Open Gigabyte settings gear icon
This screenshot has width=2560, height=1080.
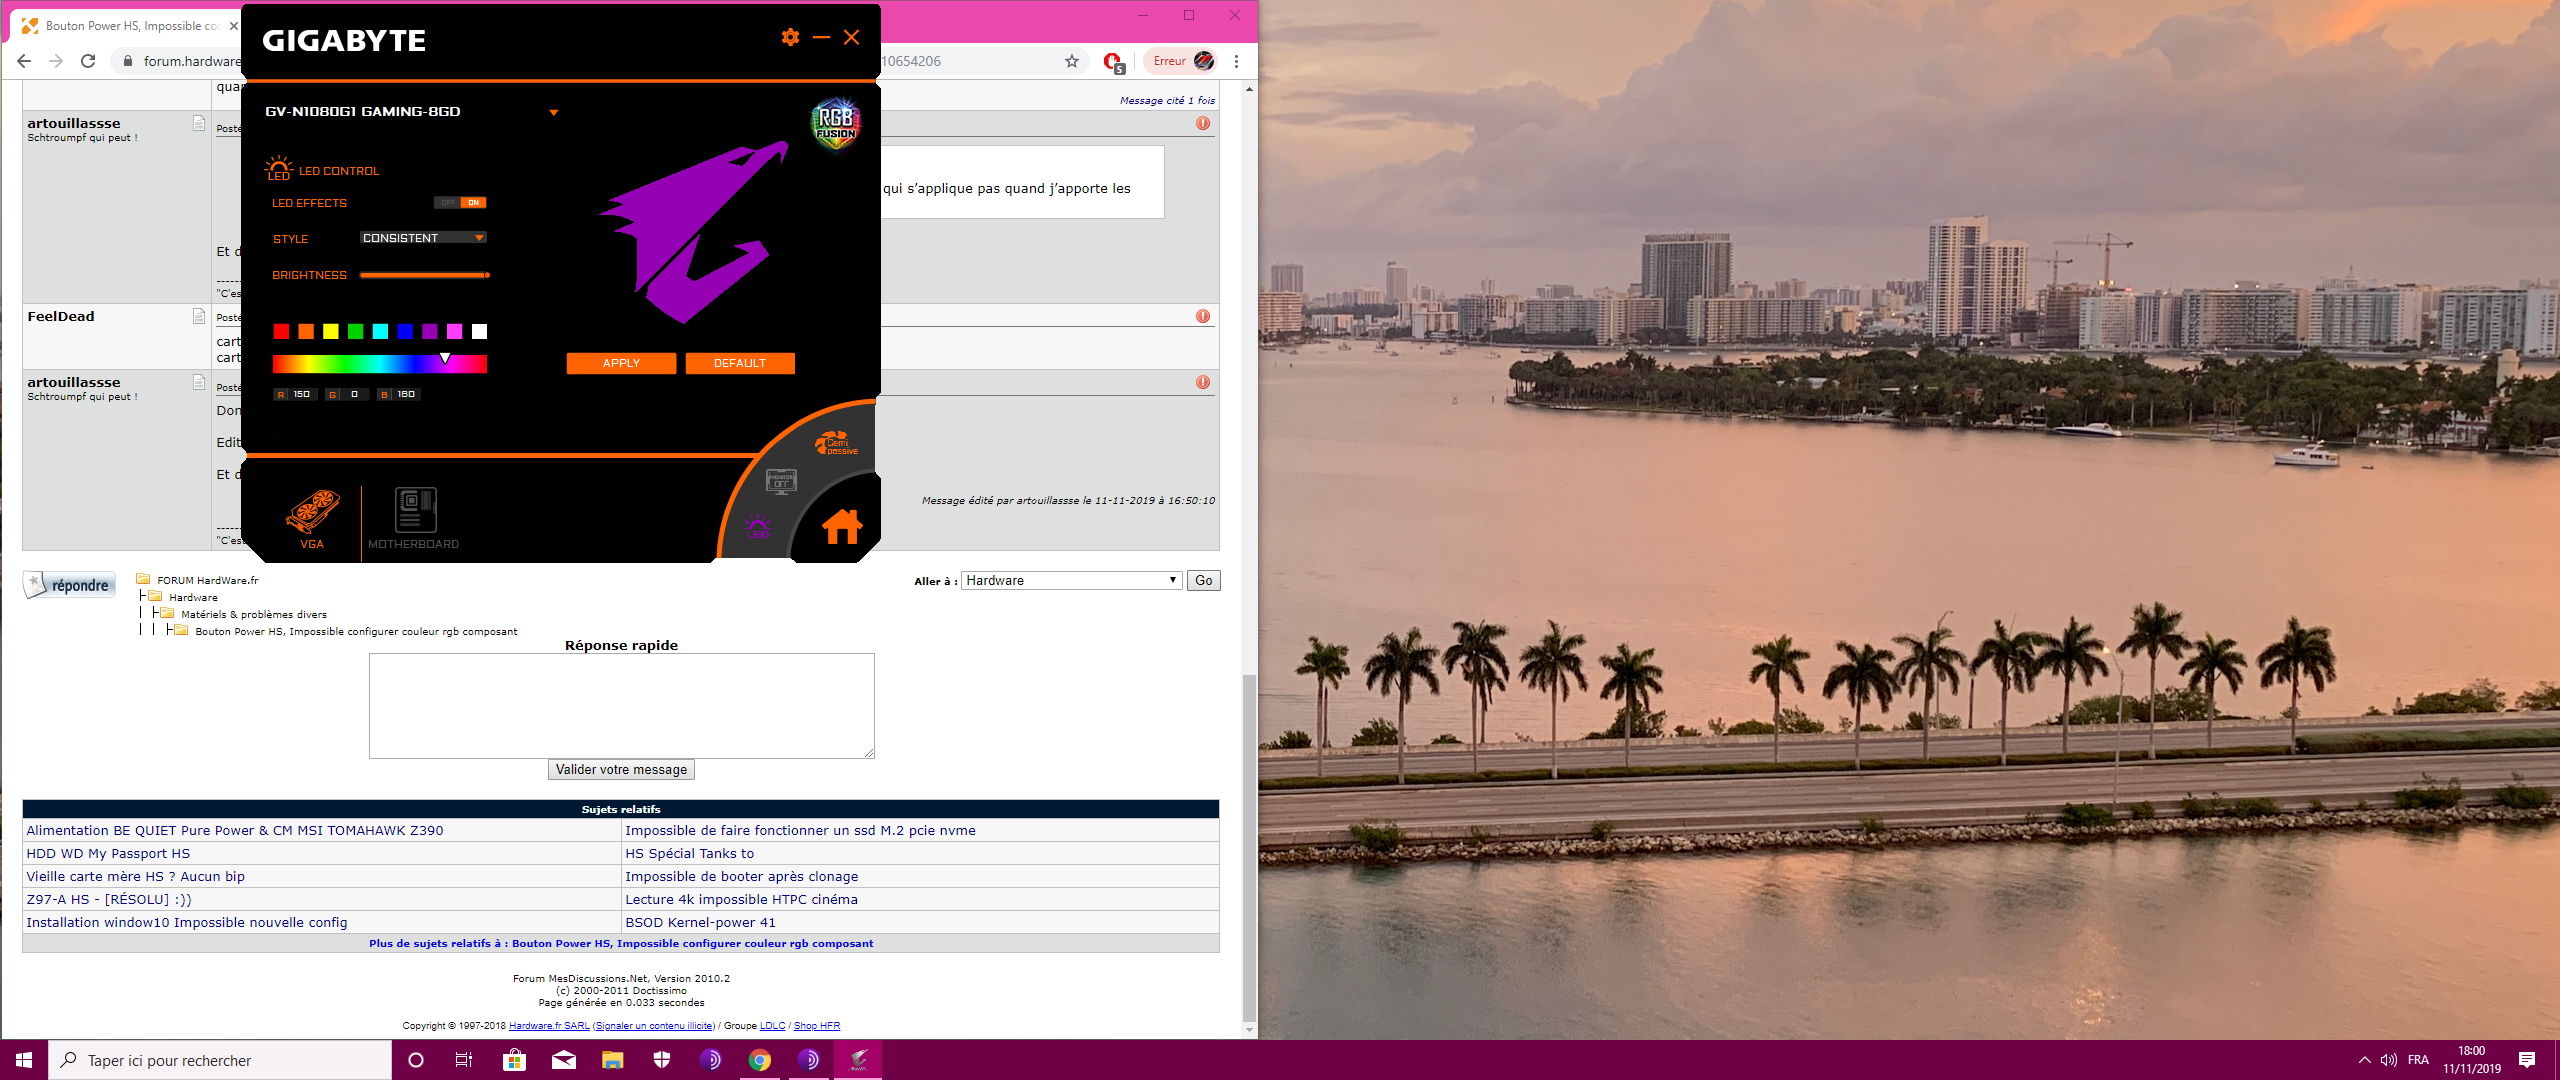pyautogui.click(x=790, y=37)
